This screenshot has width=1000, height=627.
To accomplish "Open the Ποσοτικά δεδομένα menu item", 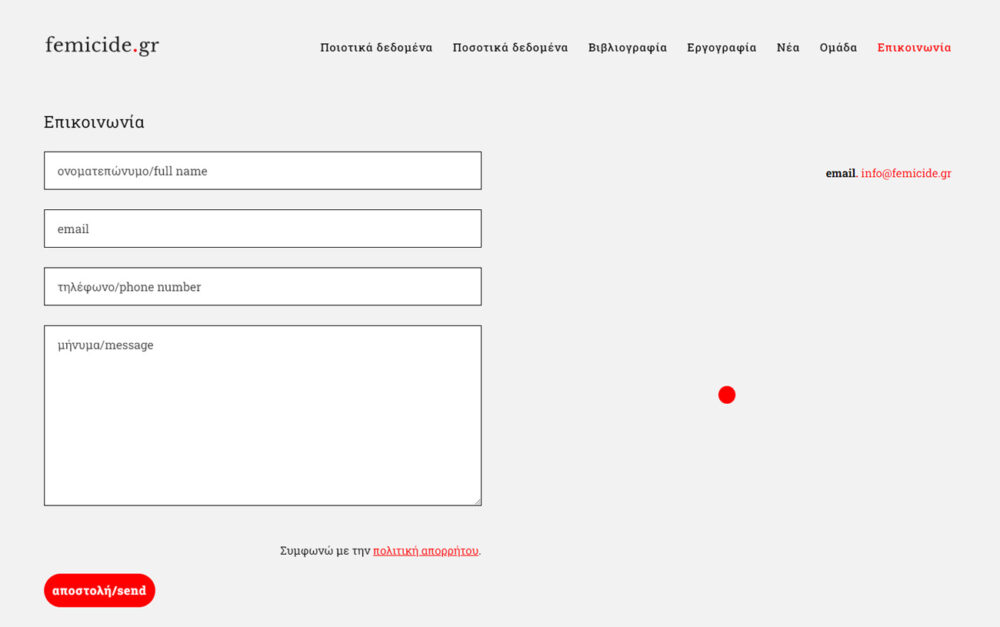I will [x=510, y=48].
